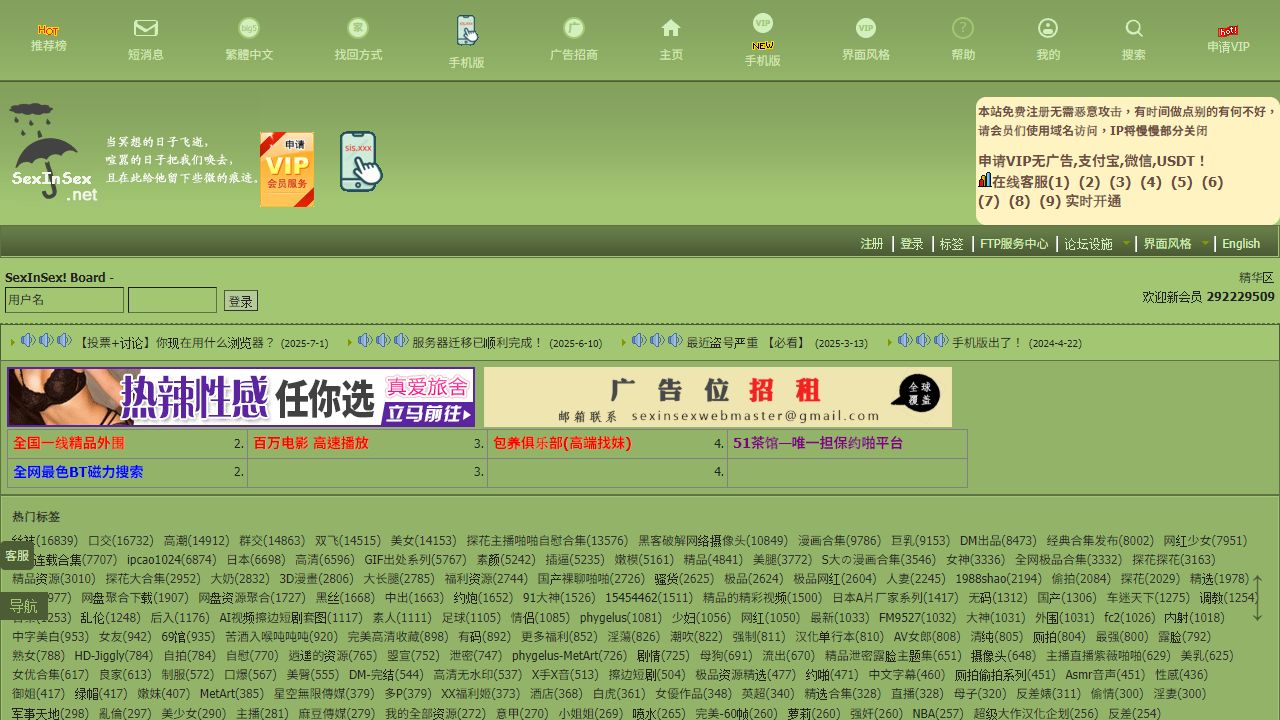Open 手机版 phone icon in top bar
This screenshot has width=1280, height=720.
pos(466,31)
